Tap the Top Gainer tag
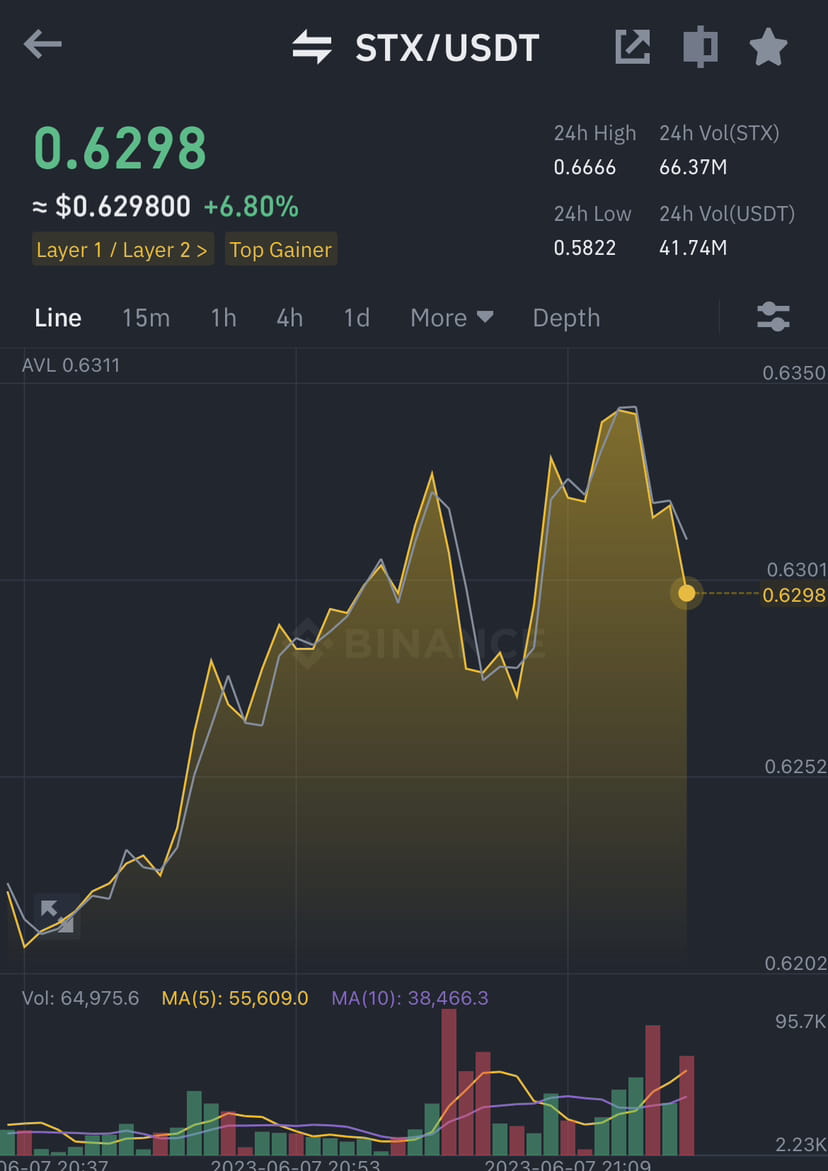This screenshot has width=828, height=1171. click(281, 249)
